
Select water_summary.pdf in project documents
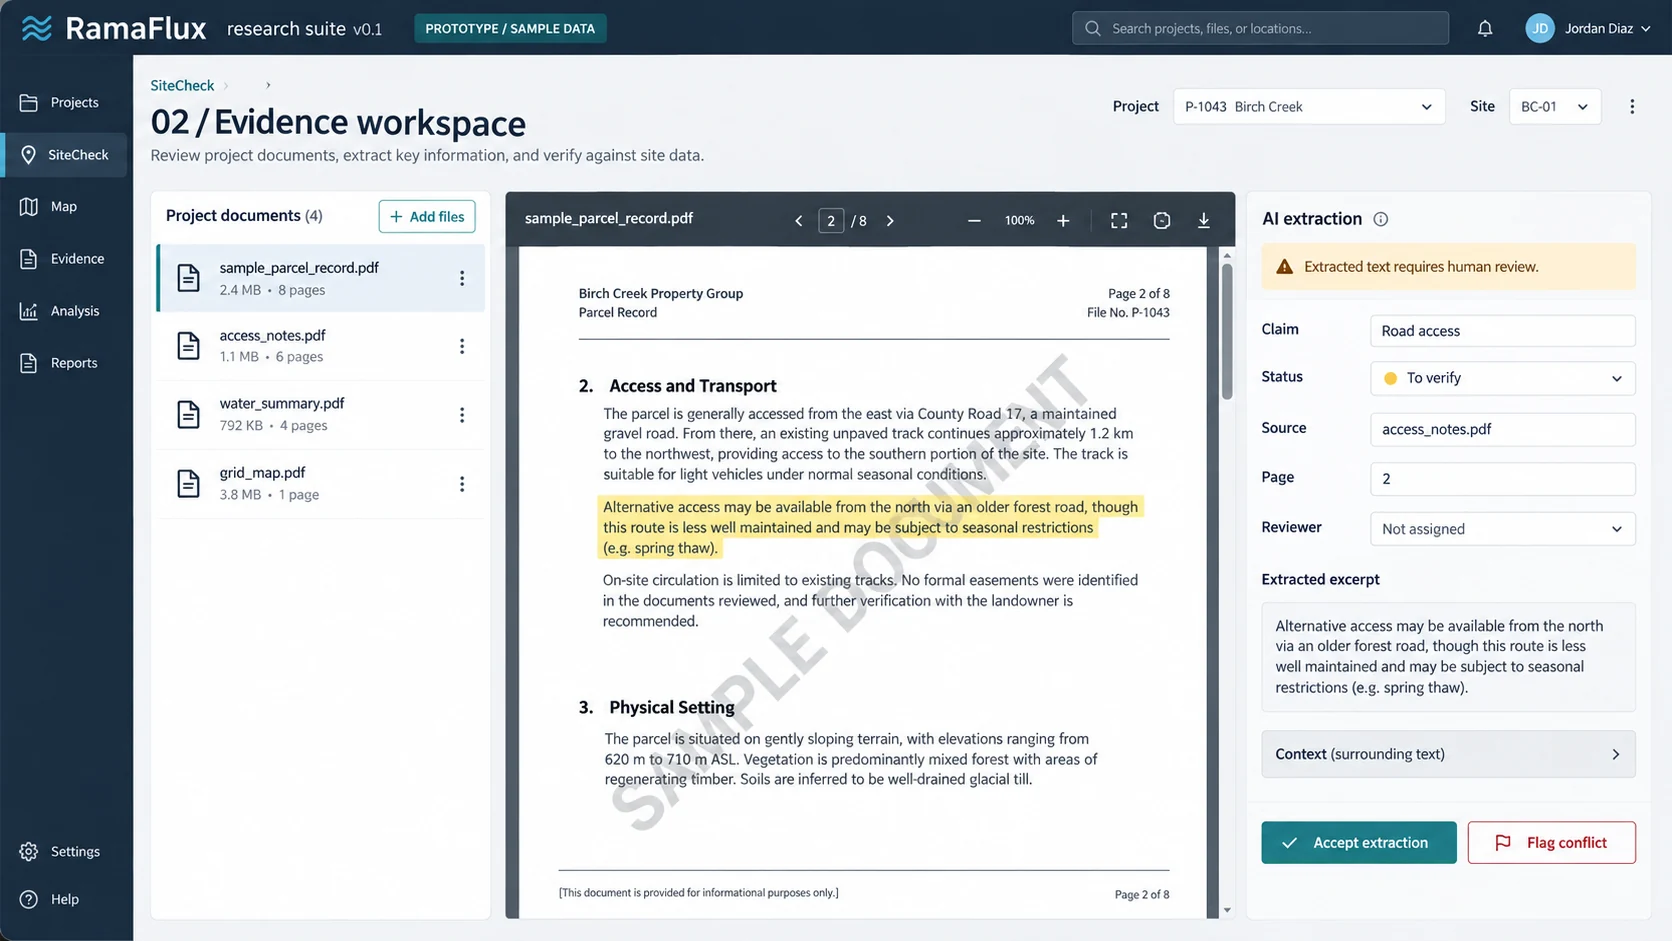tap(320, 414)
